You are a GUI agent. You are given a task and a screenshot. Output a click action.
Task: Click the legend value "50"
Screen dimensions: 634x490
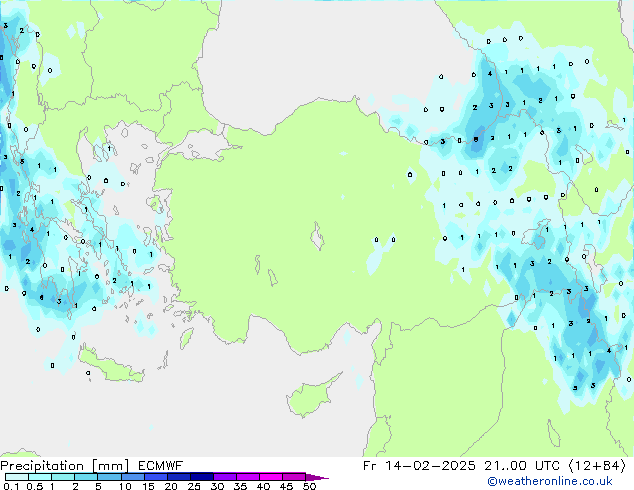click(309, 486)
